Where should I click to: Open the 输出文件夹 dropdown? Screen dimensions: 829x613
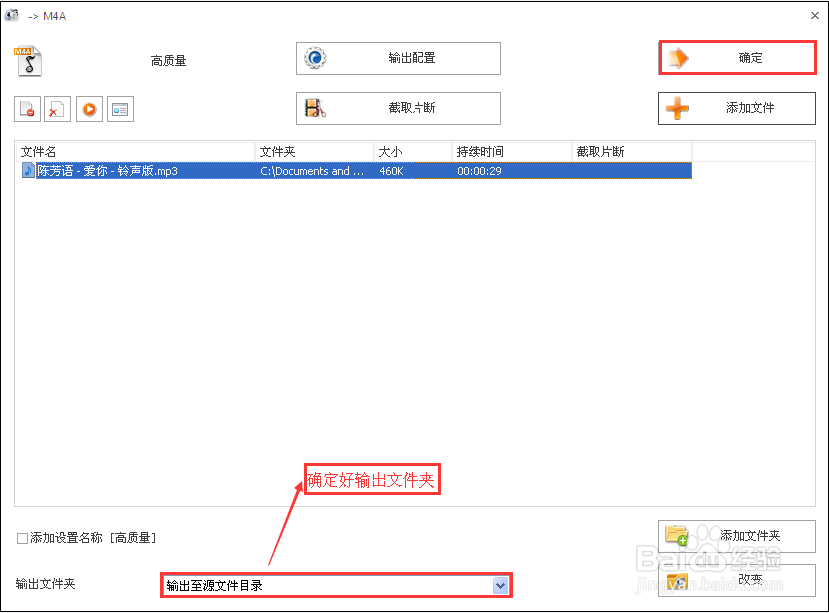336,584
